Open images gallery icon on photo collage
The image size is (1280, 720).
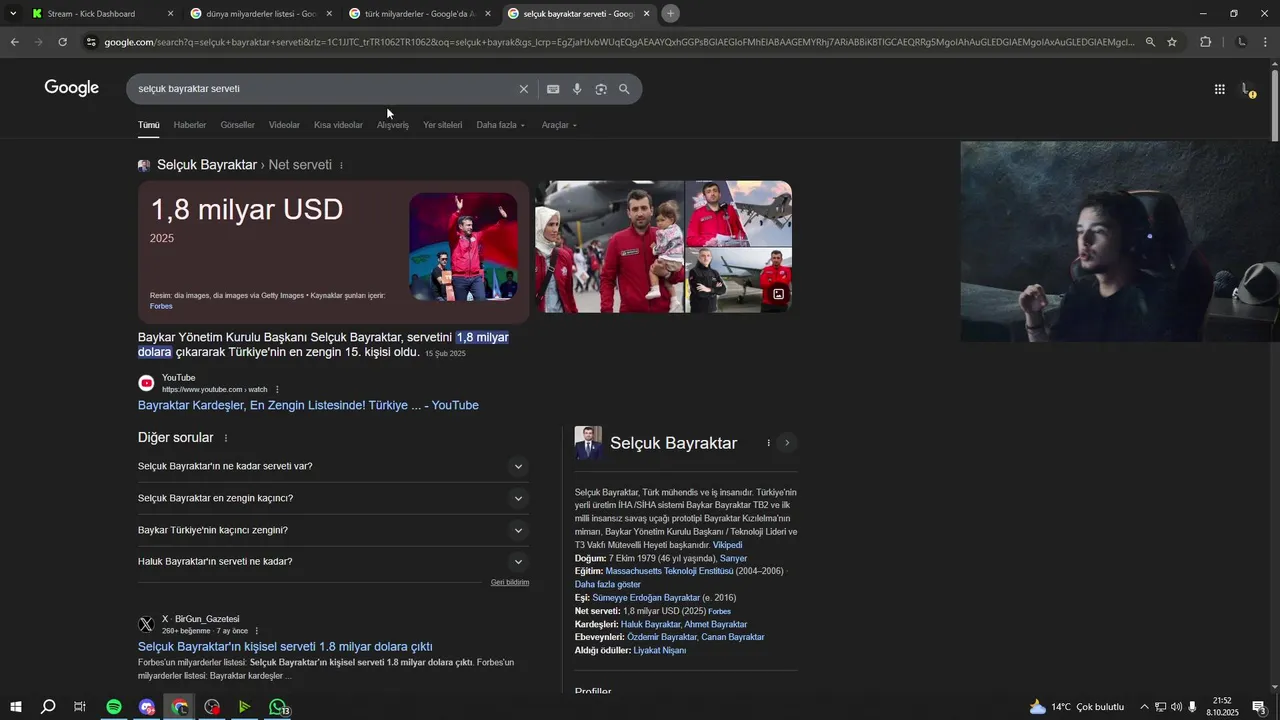pos(778,294)
